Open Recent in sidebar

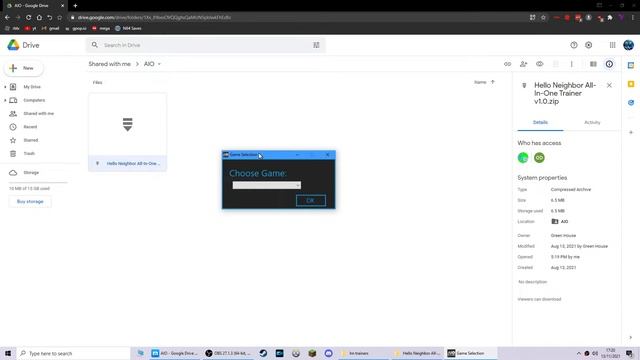tap(30, 127)
